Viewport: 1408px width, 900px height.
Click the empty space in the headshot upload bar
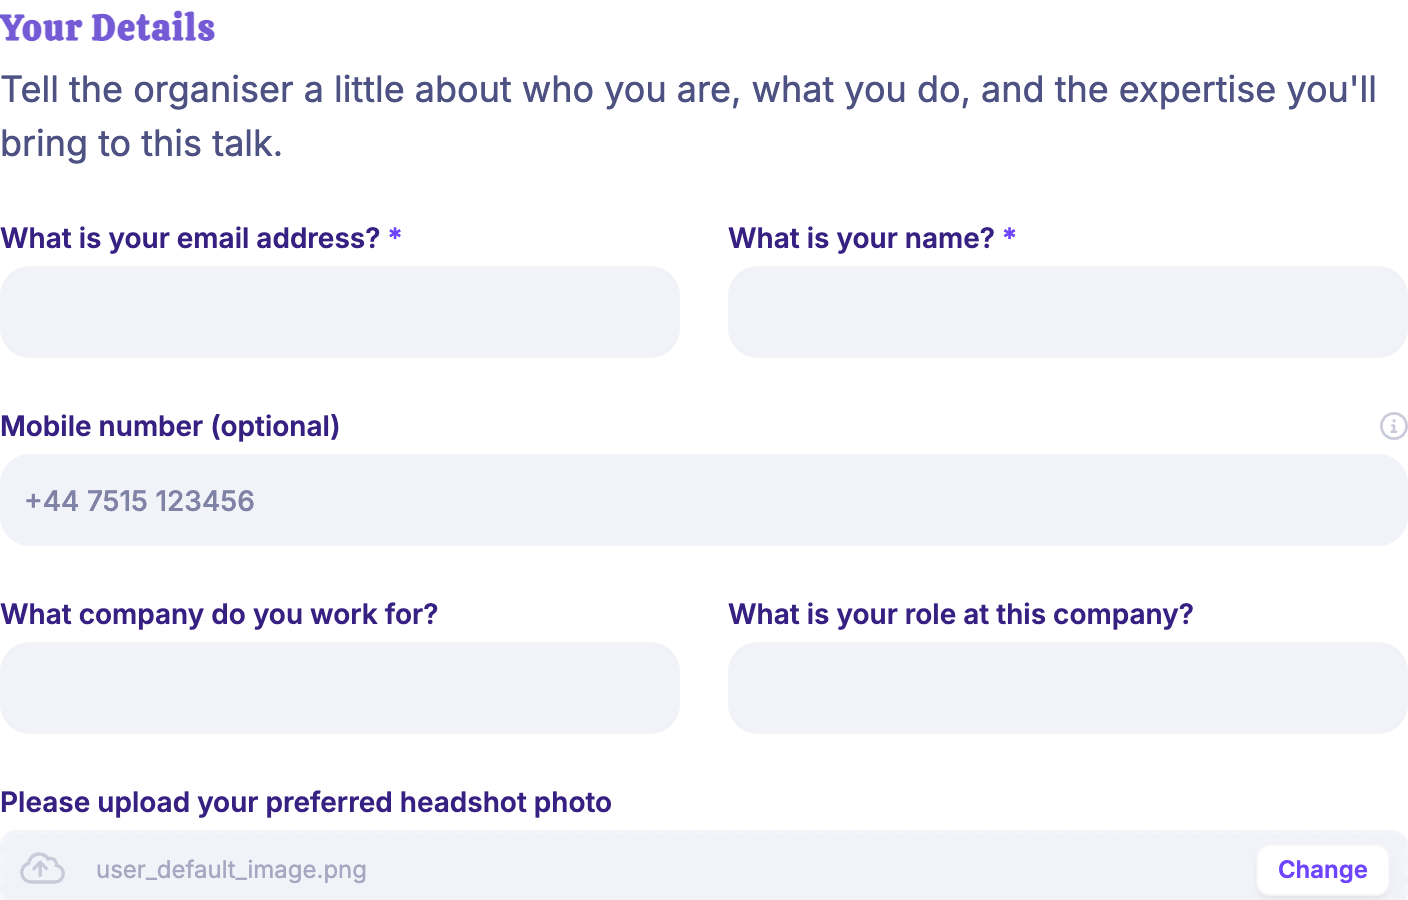click(810, 870)
